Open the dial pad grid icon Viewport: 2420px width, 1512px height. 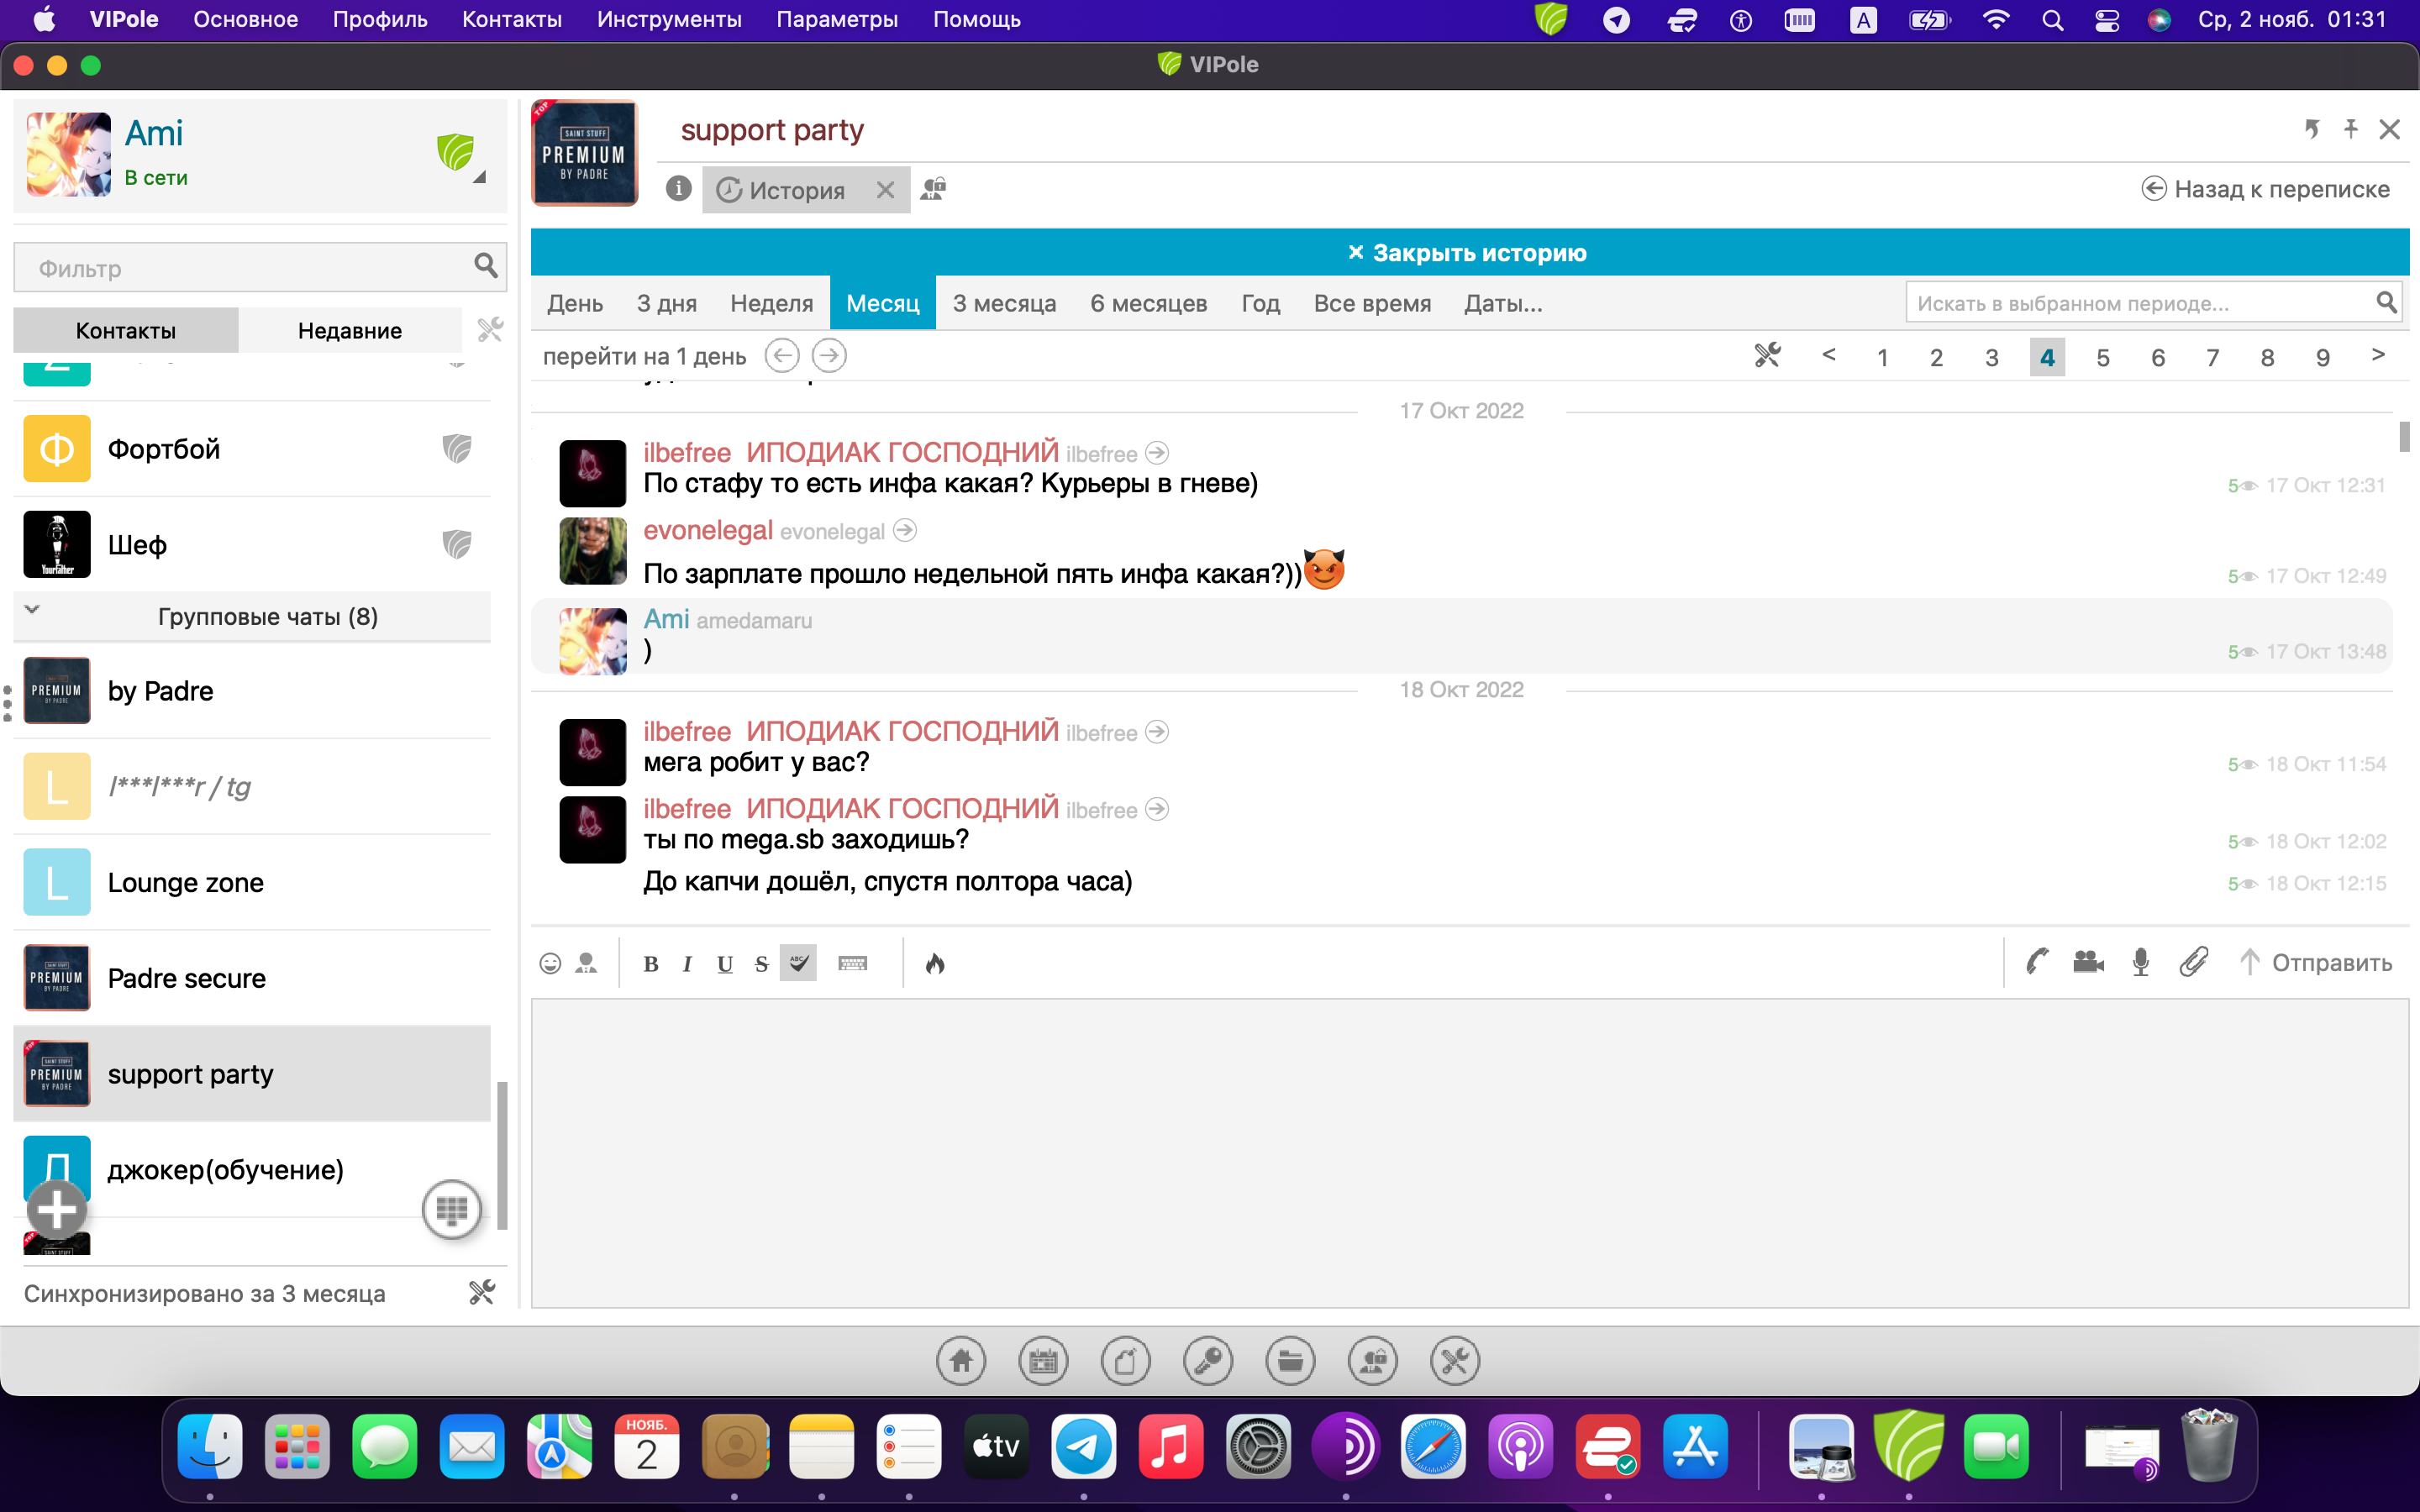click(x=452, y=1210)
